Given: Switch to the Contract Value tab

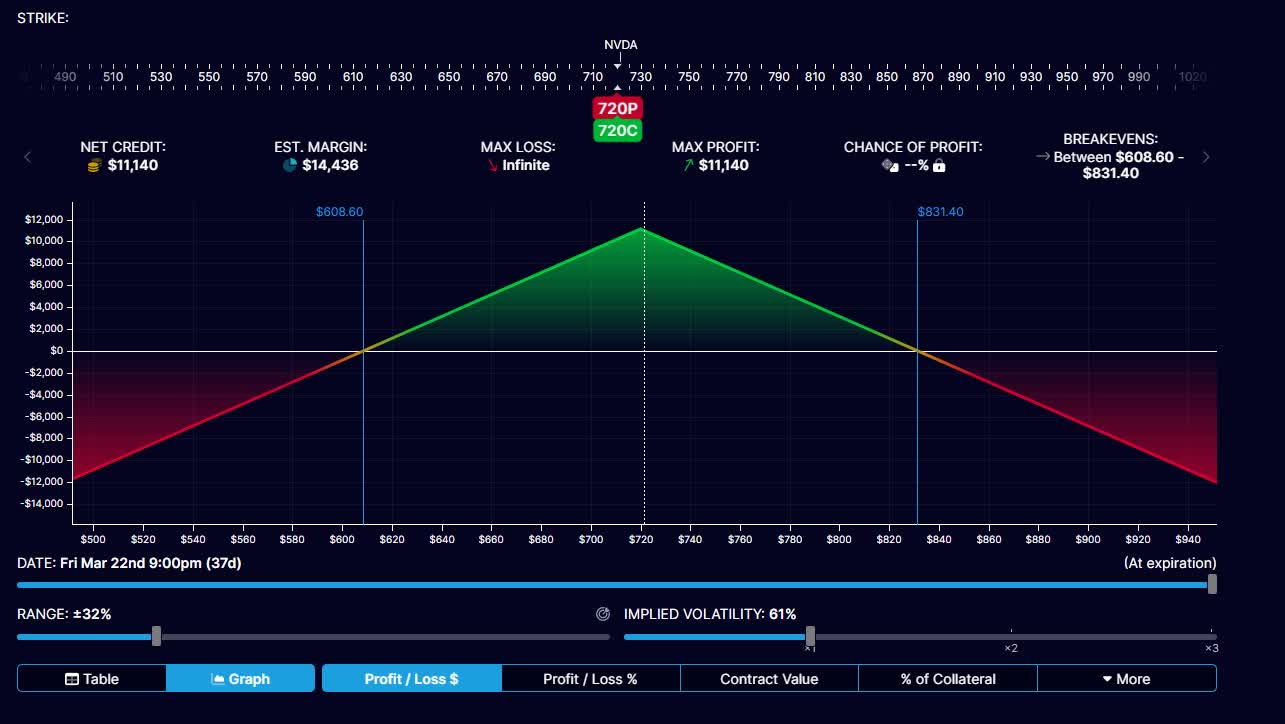Looking at the screenshot, I should click(x=769, y=679).
